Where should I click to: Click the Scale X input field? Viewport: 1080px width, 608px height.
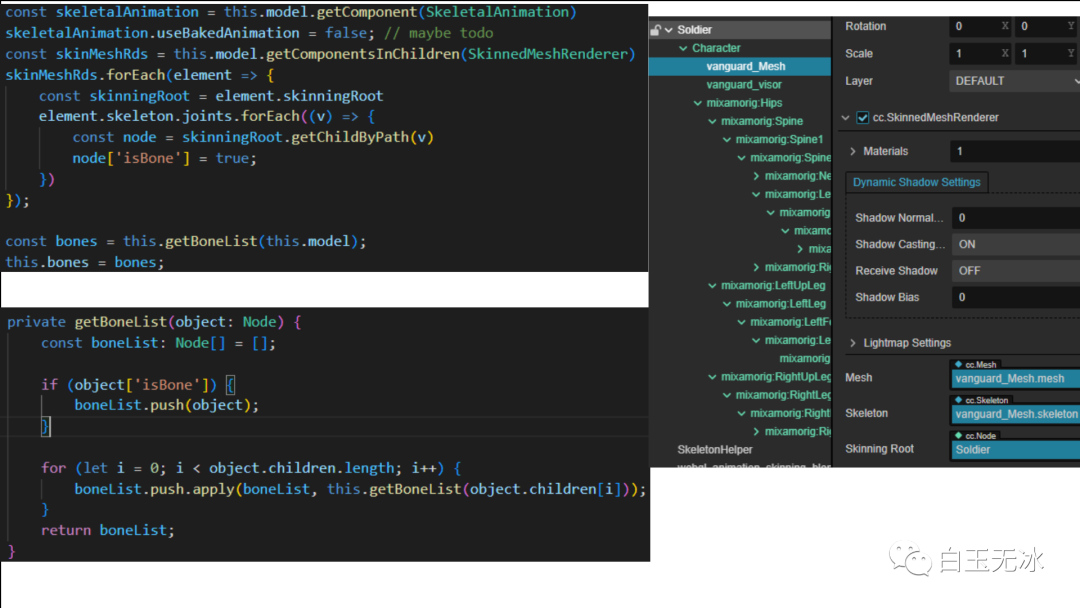click(981, 54)
